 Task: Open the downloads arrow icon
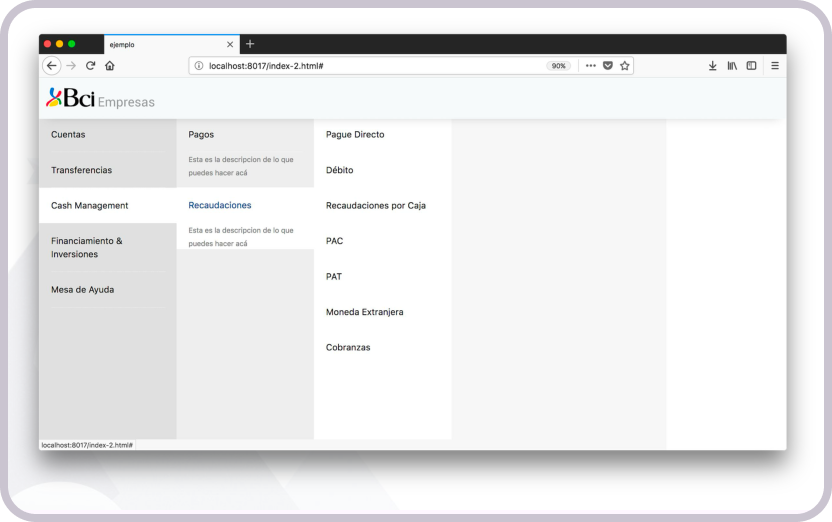point(713,66)
